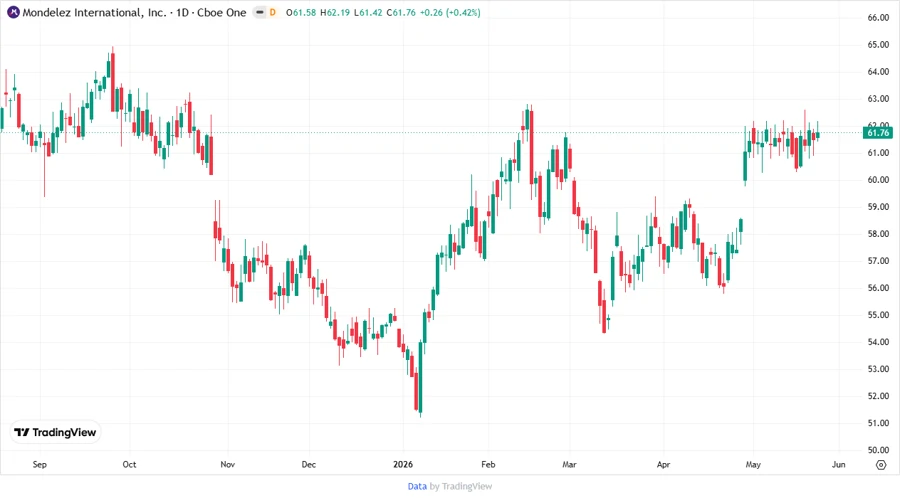Click the +0.26 (+0.42%) change value
900x498 pixels.
[450, 13]
